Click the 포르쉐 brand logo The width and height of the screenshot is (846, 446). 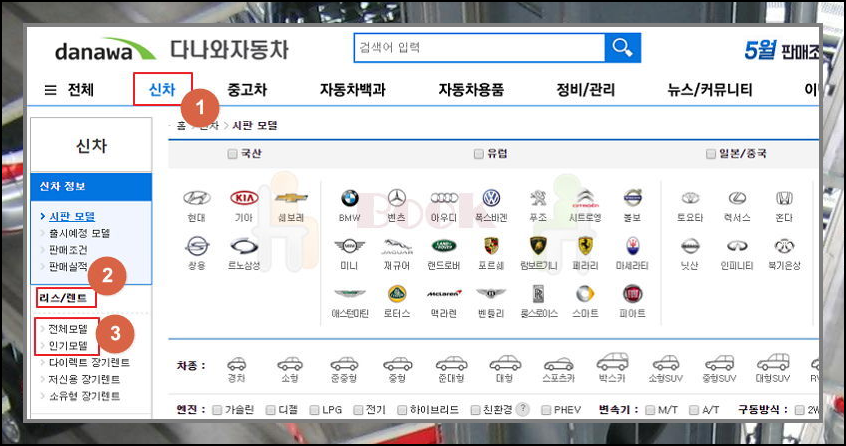coord(491,246)
